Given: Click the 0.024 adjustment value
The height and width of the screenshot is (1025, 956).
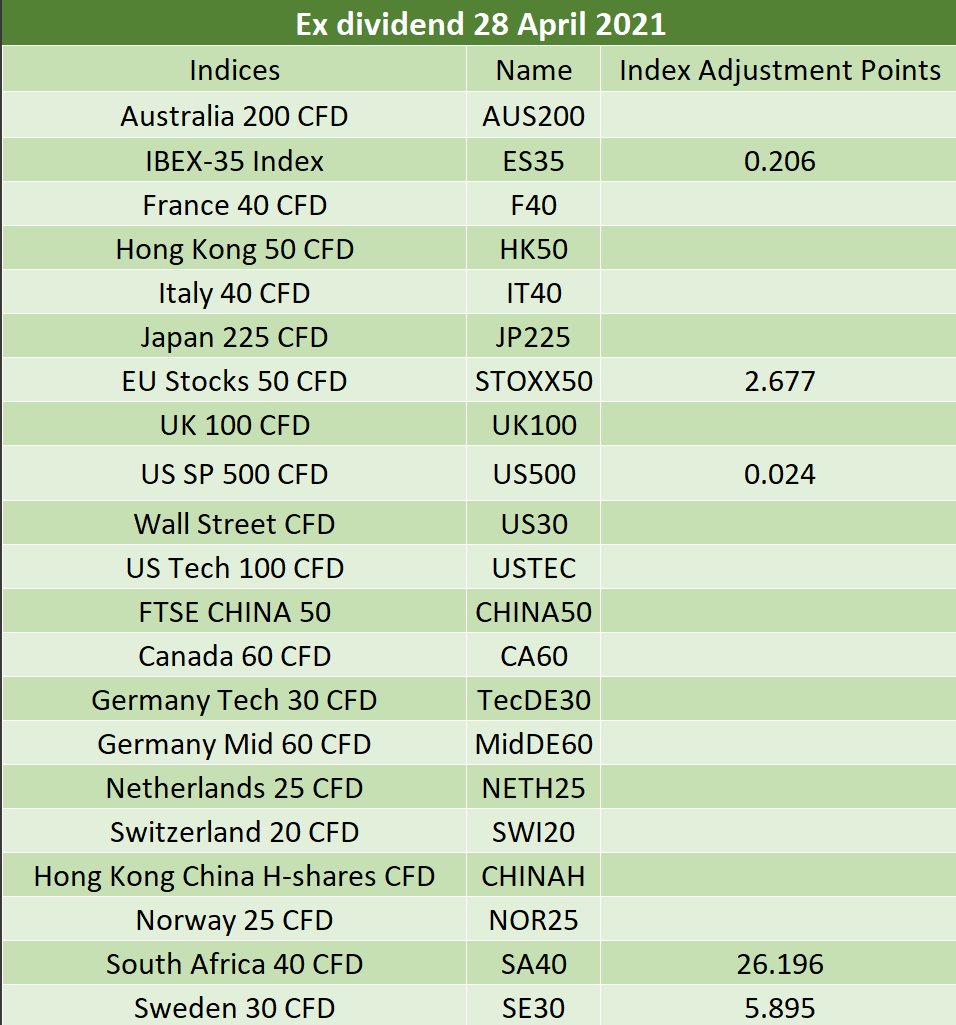Looking at the screenshot, I should (779, 474).
